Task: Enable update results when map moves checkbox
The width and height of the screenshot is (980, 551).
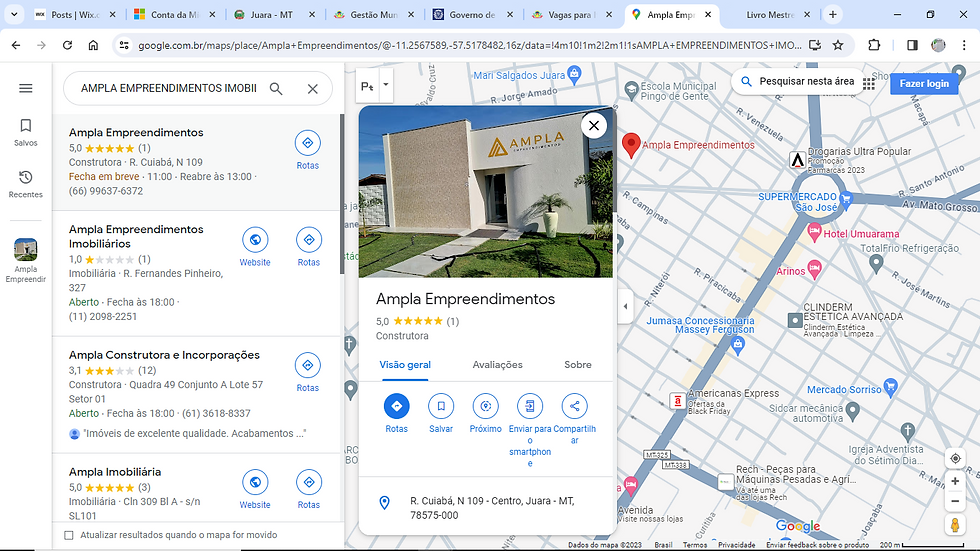Action: [69, 535]
